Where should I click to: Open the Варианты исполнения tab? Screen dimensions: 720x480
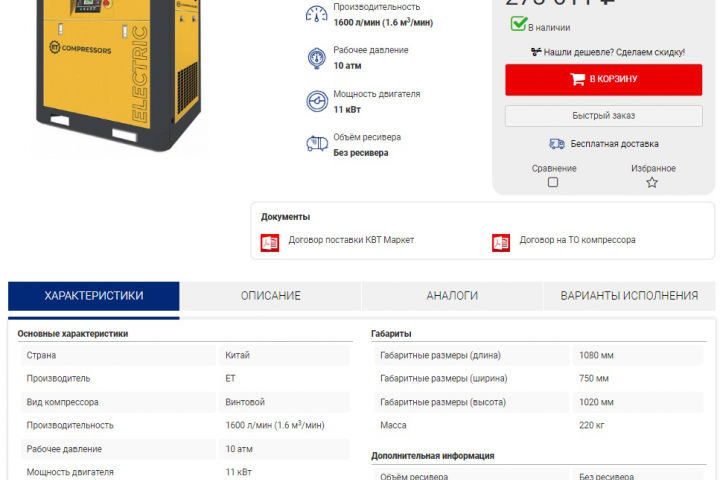[629, 296]
